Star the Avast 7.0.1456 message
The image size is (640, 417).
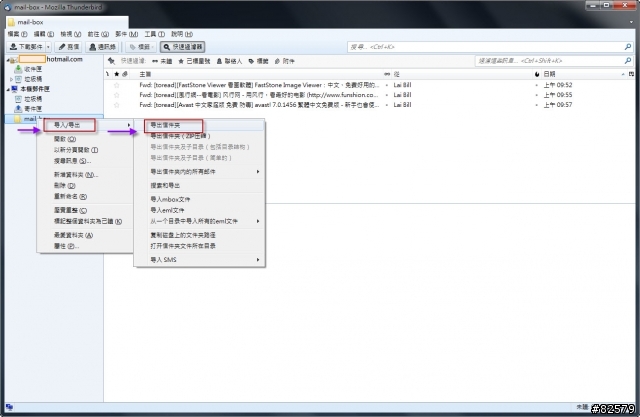117,105
